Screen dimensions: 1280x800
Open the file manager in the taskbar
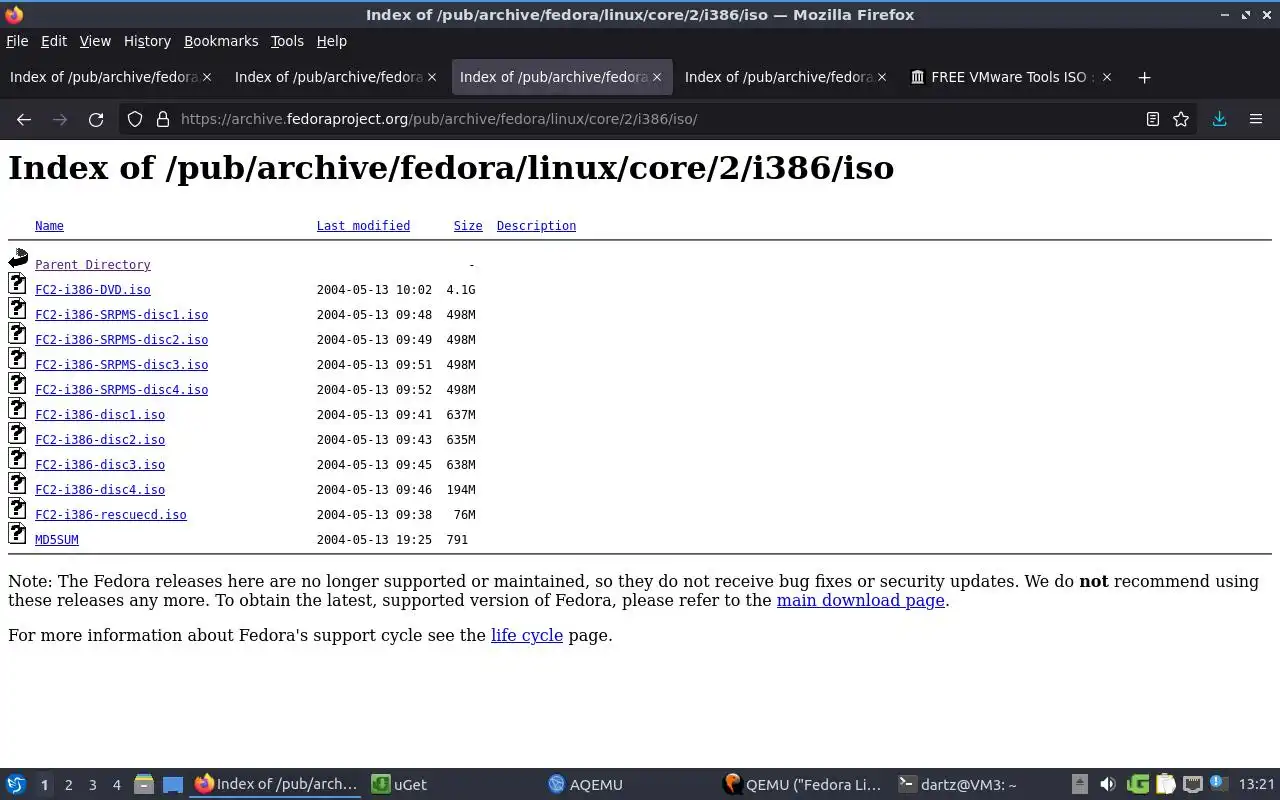coord(143,785)
